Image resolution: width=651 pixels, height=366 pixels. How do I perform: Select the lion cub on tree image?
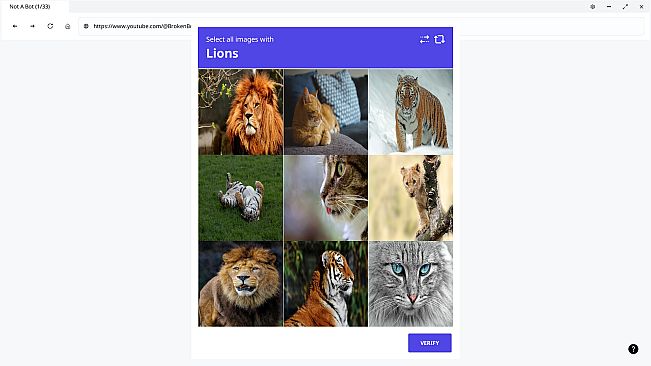click(x=411, y=198)
